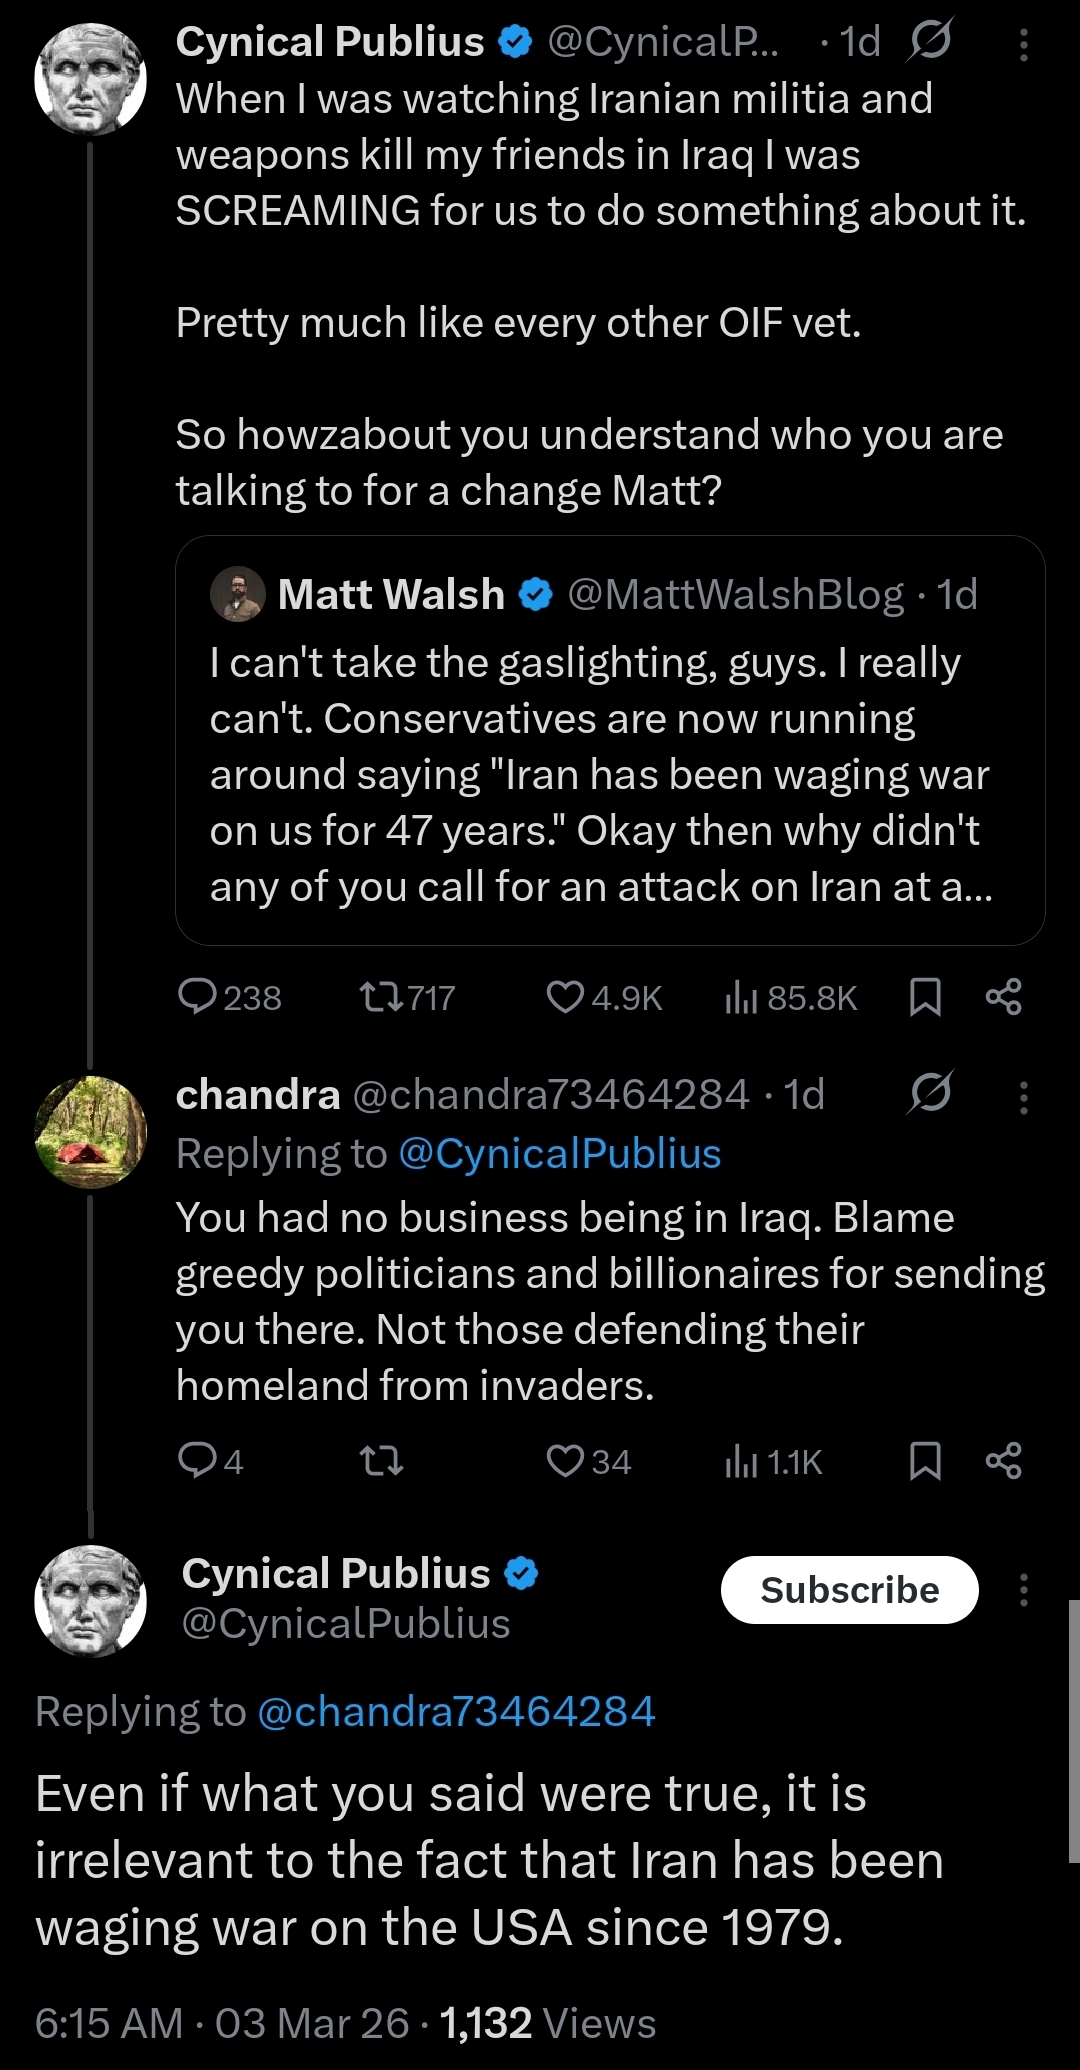Bookmark chandra's reply
The width and height of the screenshot is (1080, 2070).
pos(925,1461)
